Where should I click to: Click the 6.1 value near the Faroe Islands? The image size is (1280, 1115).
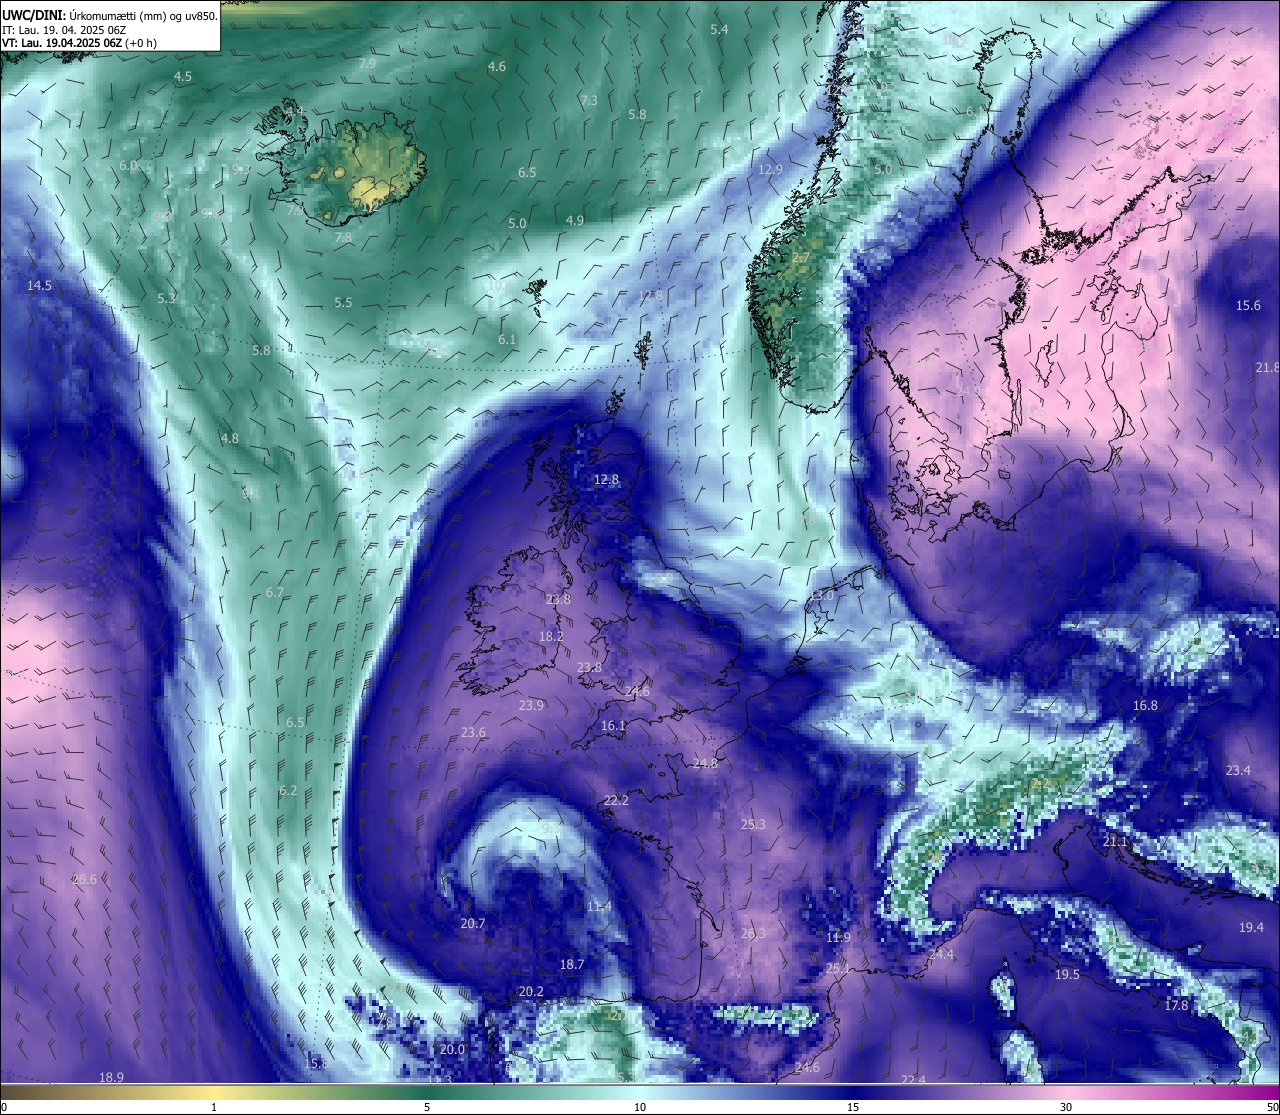(507, 340)
